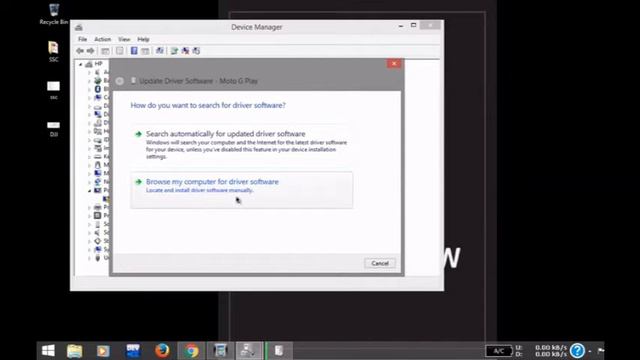640x360 pixels.
Task: Click the blue question mark tray icon
Action: [x=577, y=351]
